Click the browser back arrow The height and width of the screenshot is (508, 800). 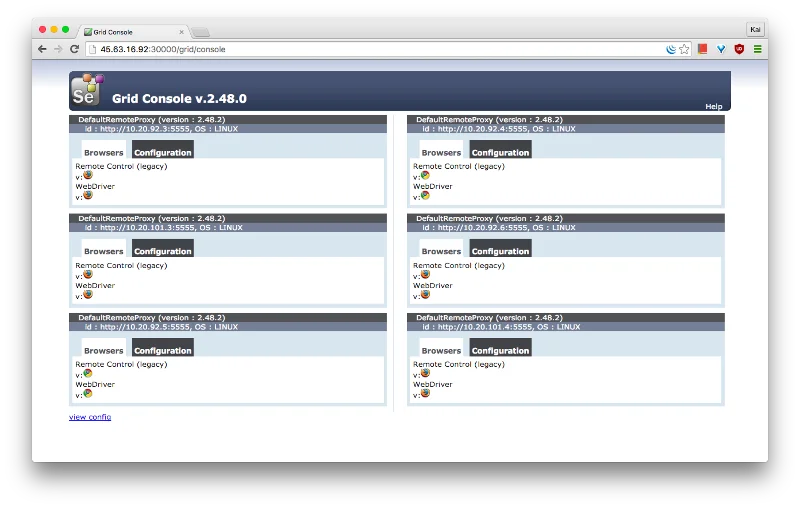click(x=42, y=49)
